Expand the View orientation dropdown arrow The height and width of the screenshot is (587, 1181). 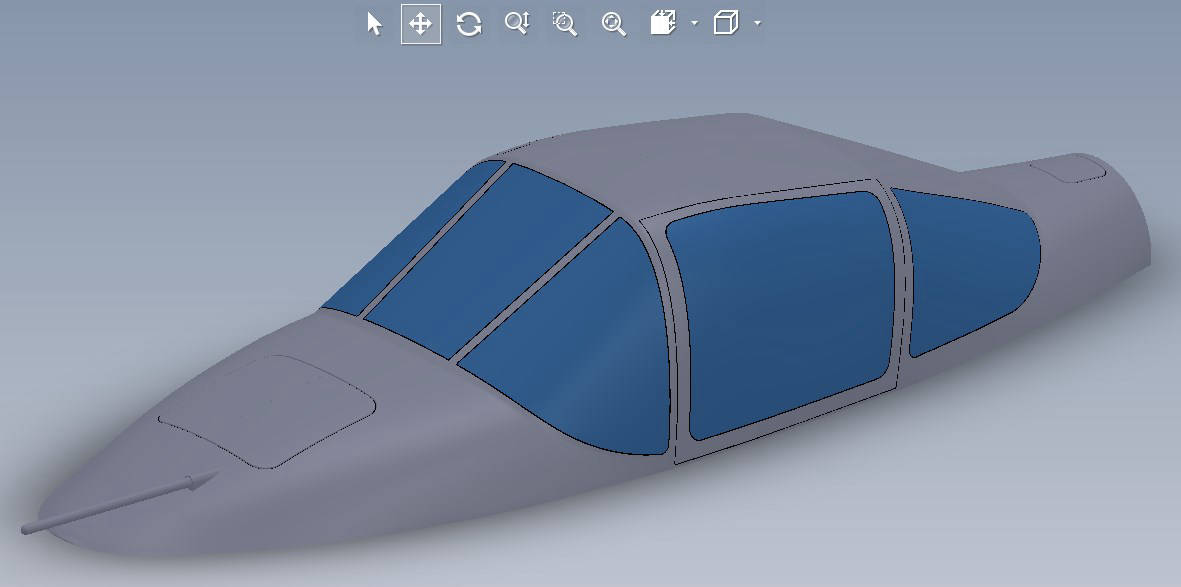click(694, 23)
